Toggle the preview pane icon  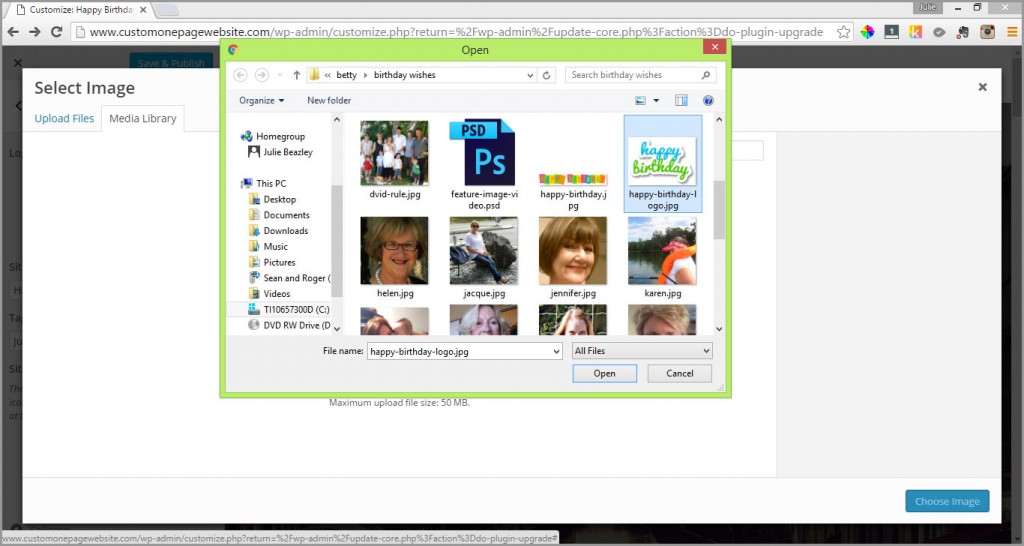681,101
